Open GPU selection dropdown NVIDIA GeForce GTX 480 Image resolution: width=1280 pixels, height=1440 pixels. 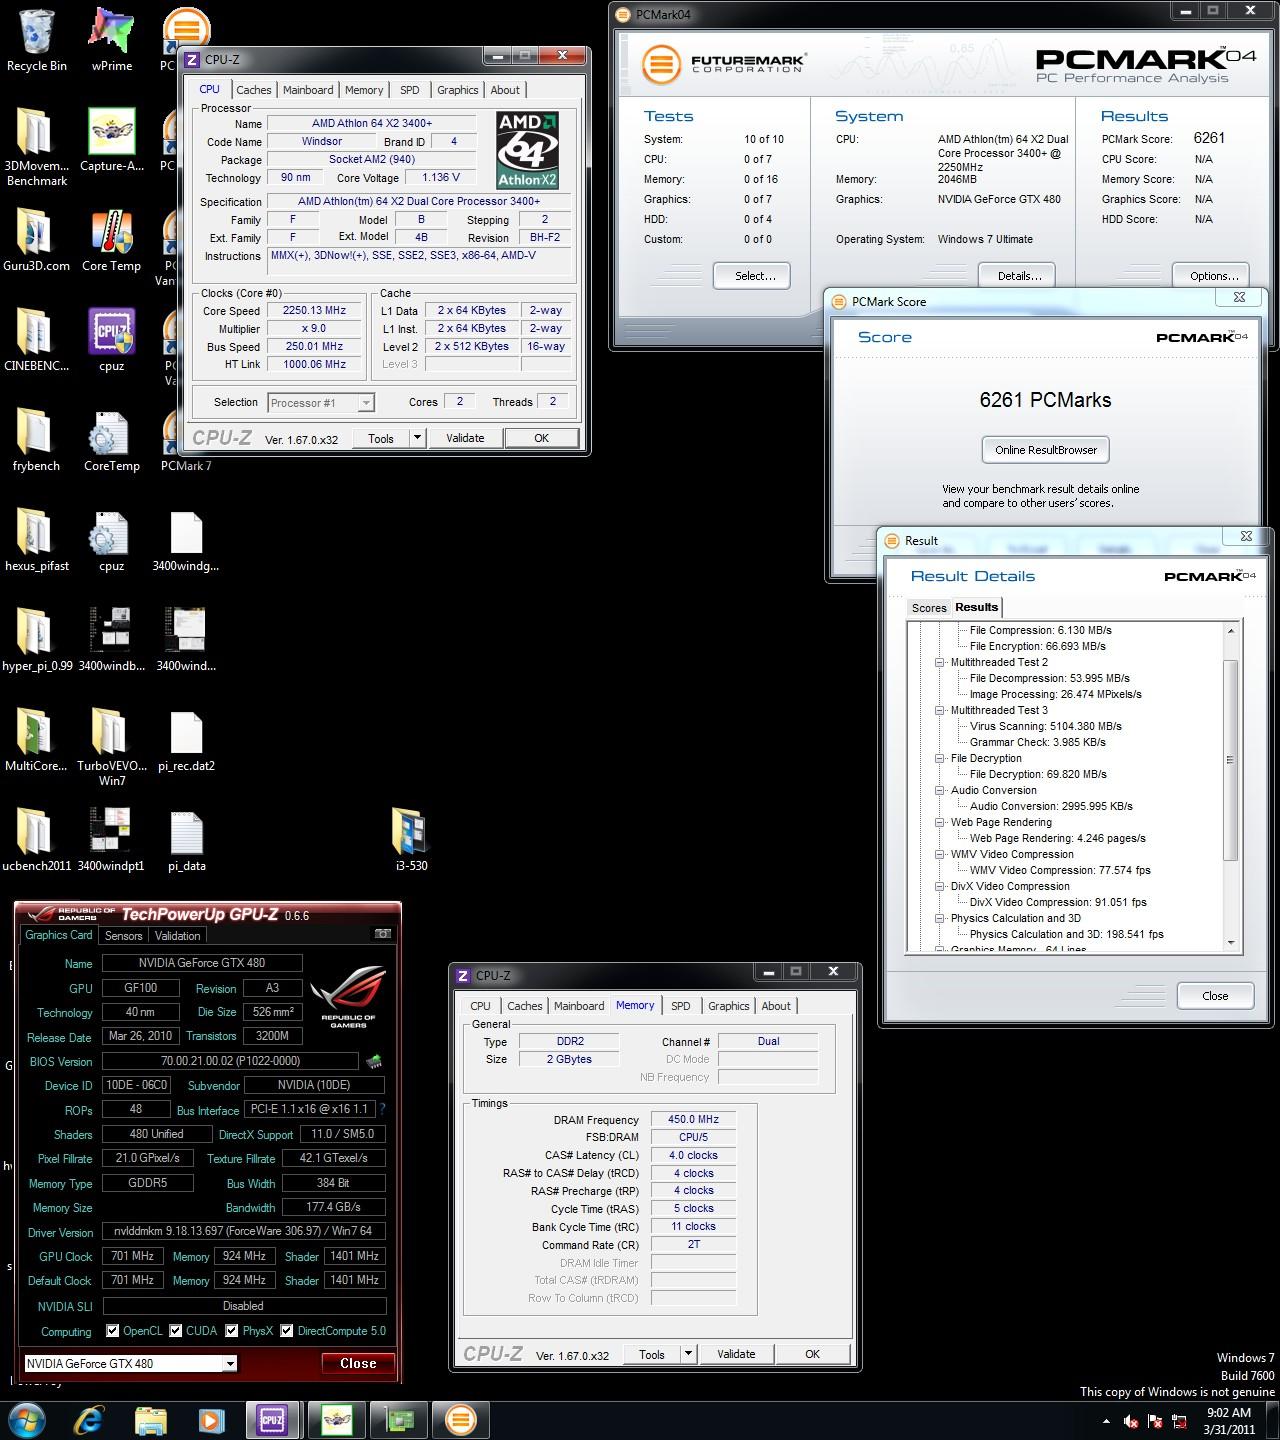tap(130, 1363)
